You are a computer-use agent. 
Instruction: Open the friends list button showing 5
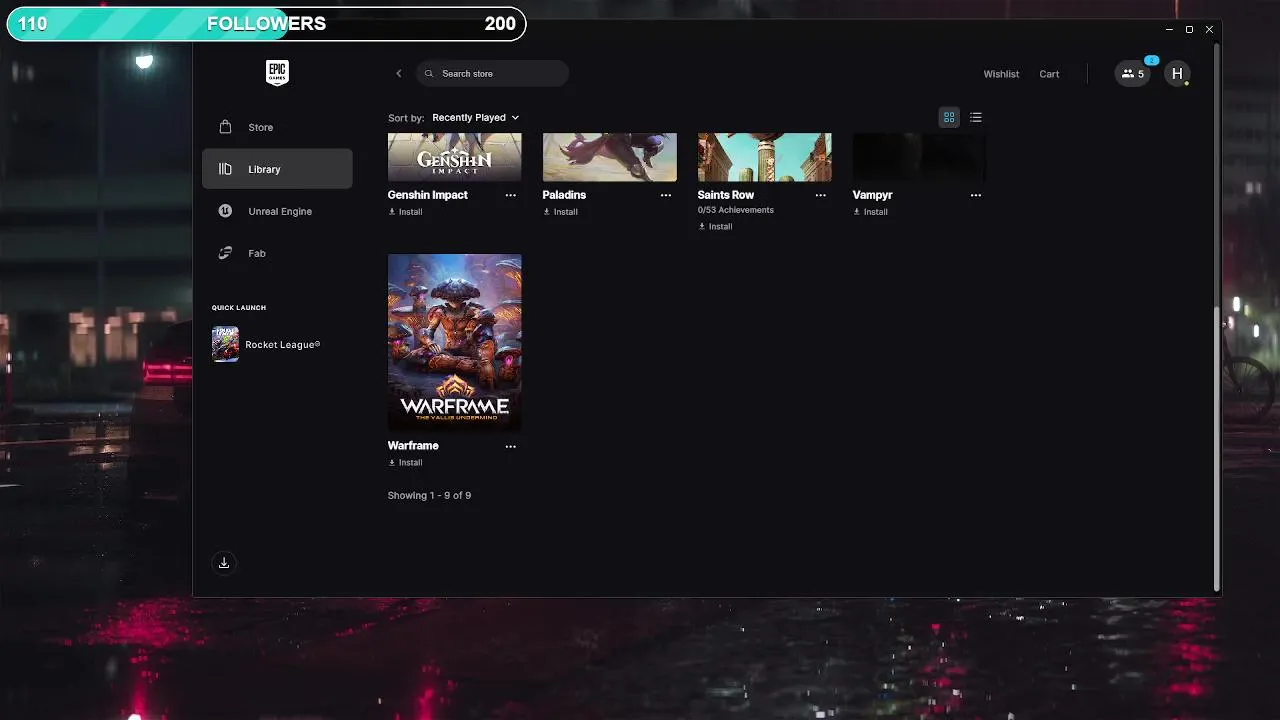pos(1133,73)
